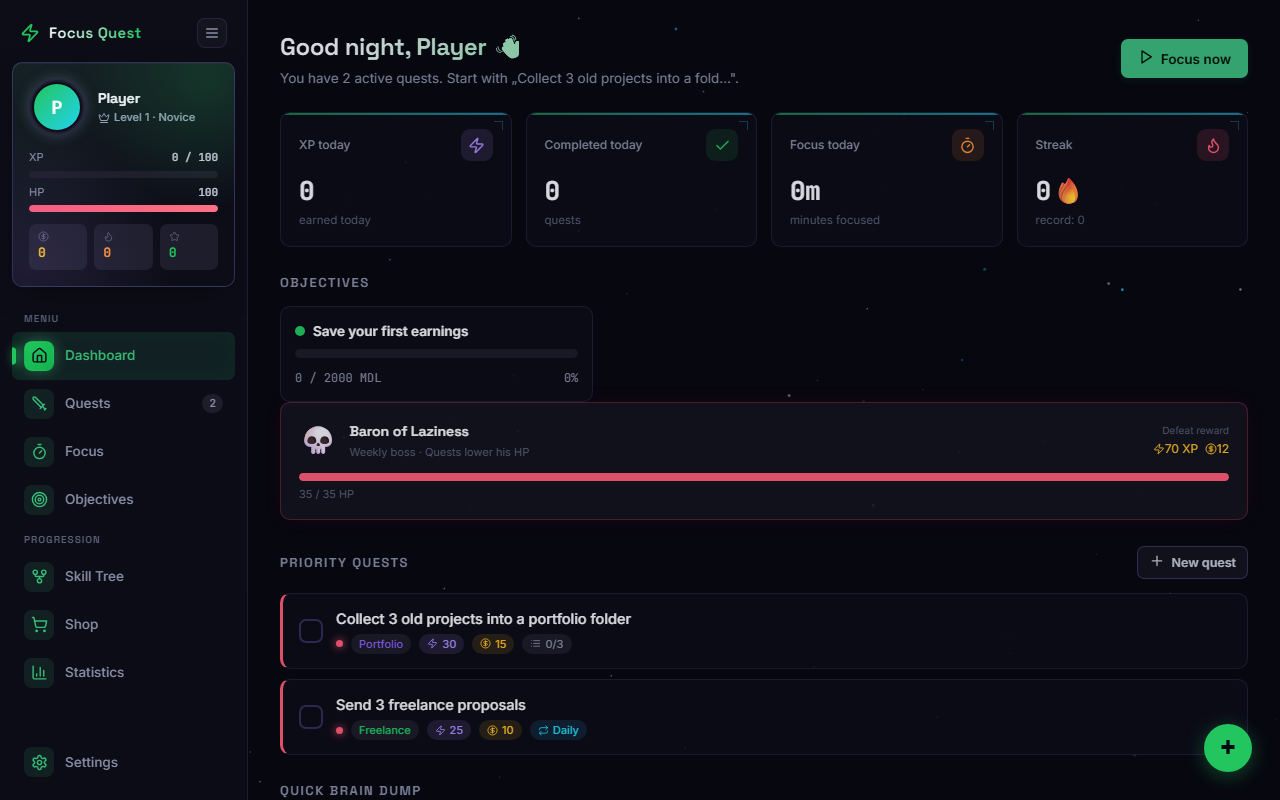Start a session with Focus now
Viewport: 1280px width, 800px height.
tap(1184, 59)
